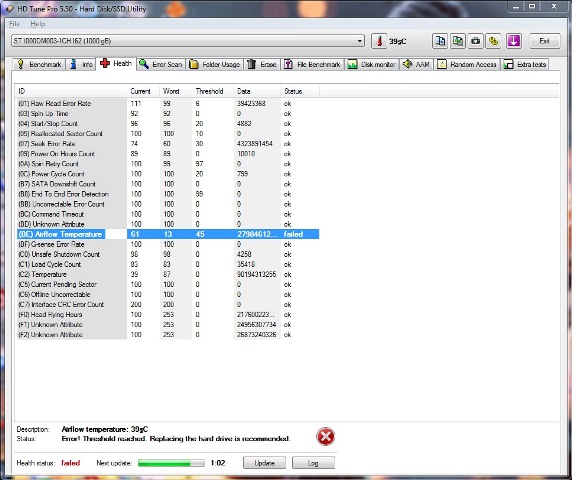Screen dimensions: 572x480
Task: Click the copy text to clipboard icon
Action: pos(440,41)
